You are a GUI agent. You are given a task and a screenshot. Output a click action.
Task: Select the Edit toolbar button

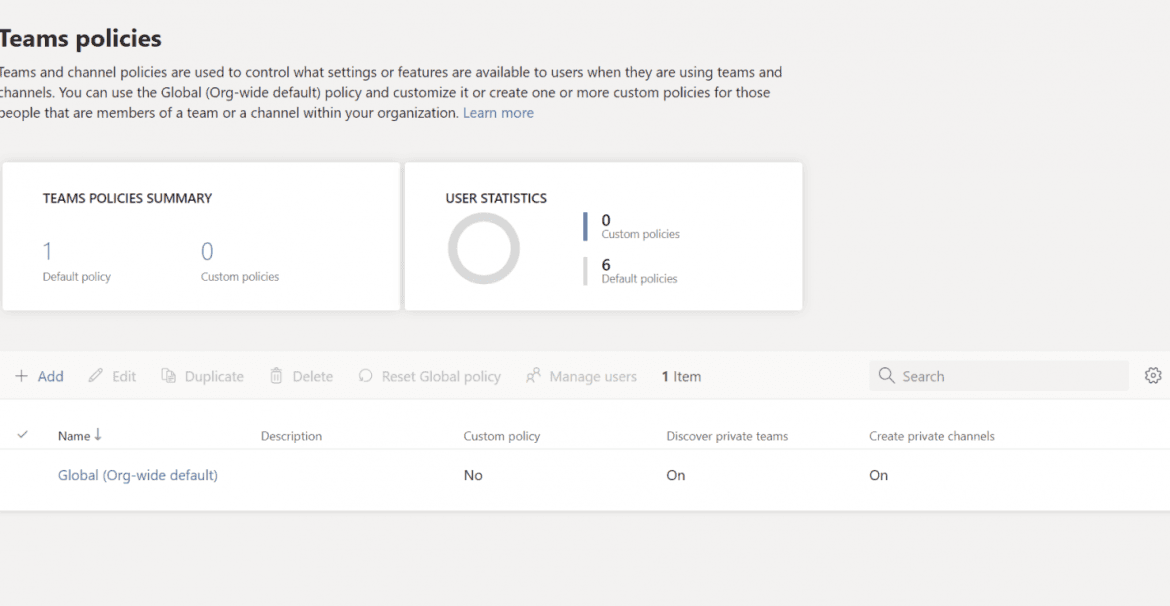[112, 376]
